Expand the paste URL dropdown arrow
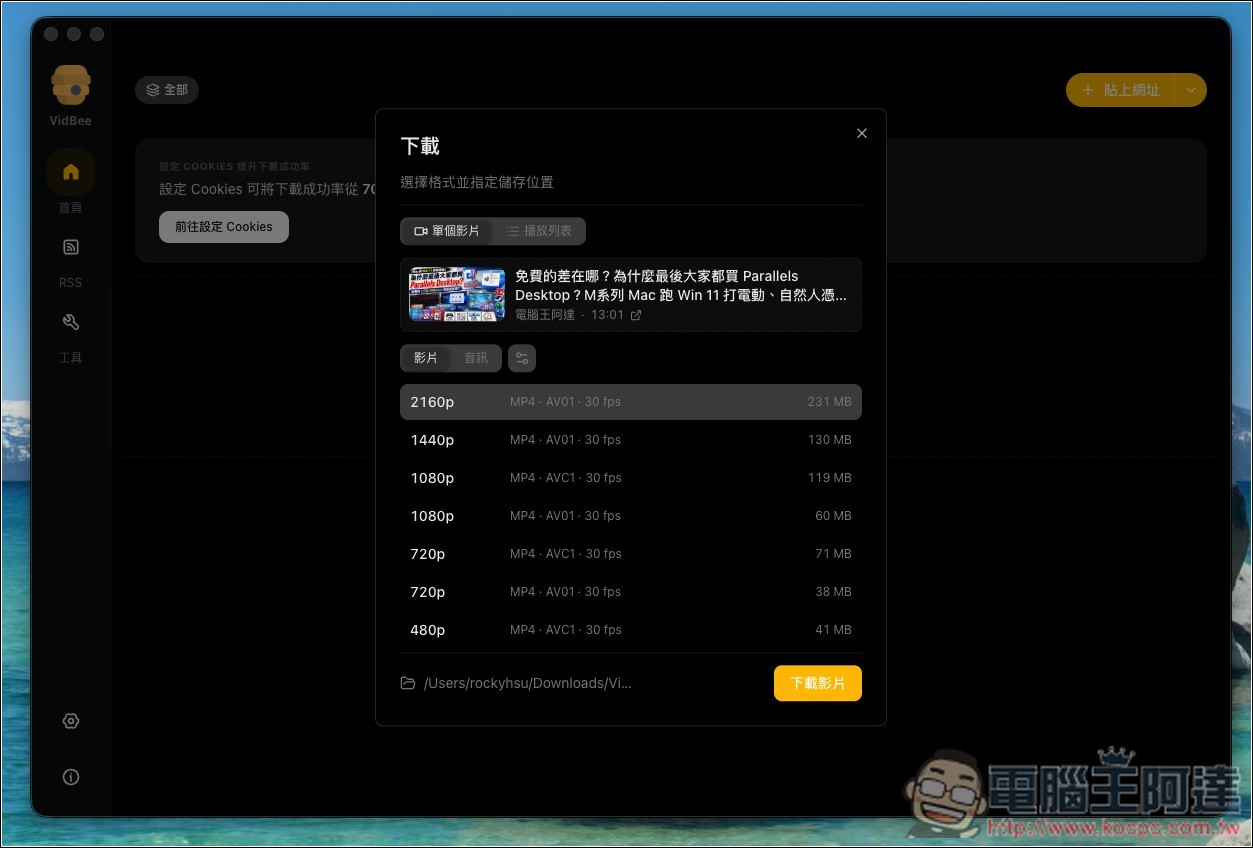 [1190, 90]
